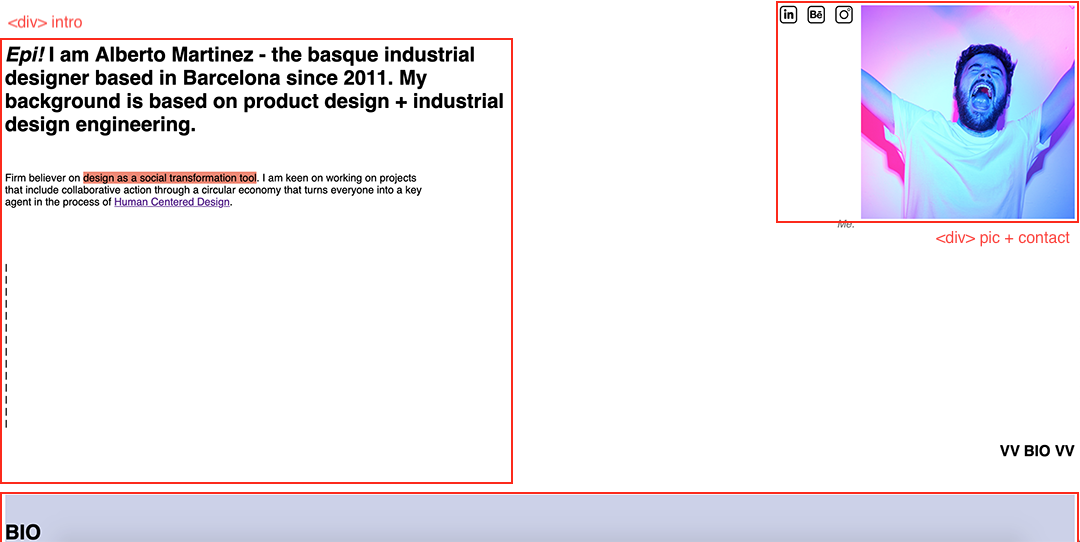Click the VV BIO VV link
Image resolution: width=1080 pixels, height=542 pixels.
(1037, 451)
